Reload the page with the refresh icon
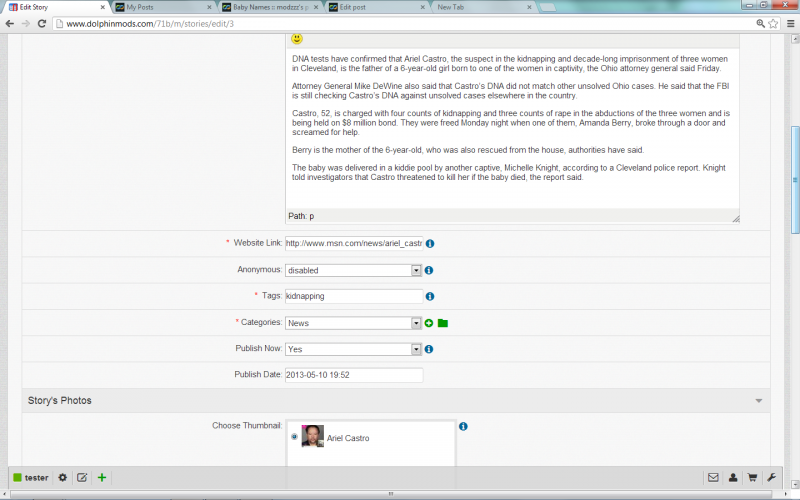The width and height of the screenshot is (800, 500). 42,23
